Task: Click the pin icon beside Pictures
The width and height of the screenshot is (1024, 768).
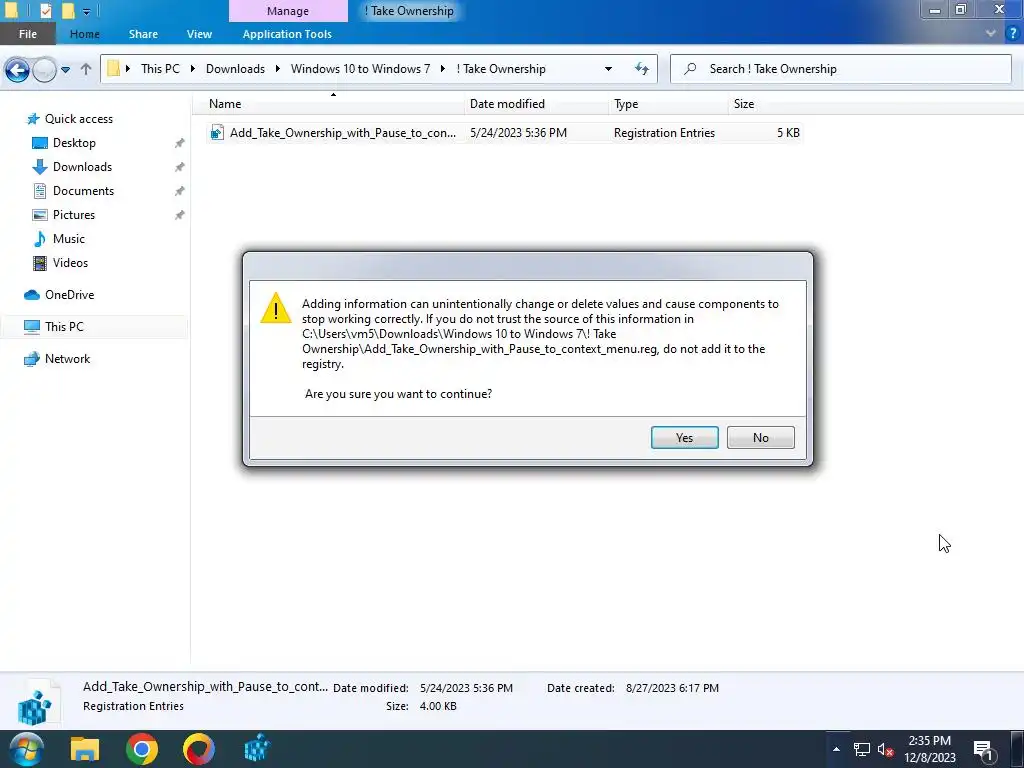Action: pos(179,215)
